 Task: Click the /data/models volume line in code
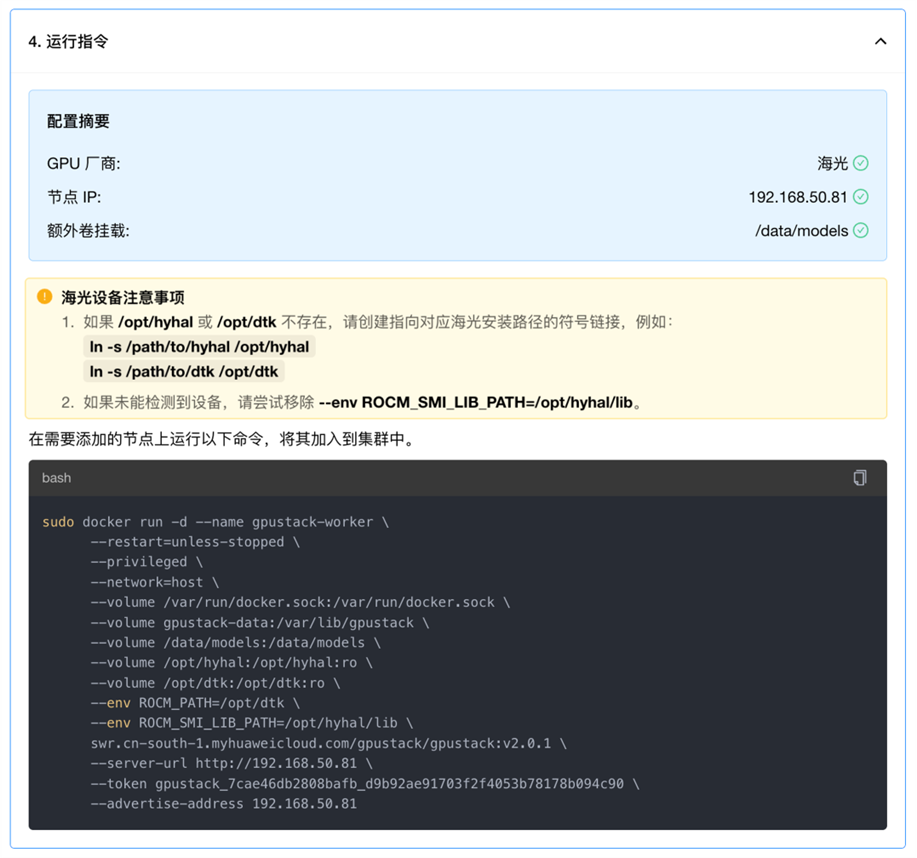pos(236,642)
